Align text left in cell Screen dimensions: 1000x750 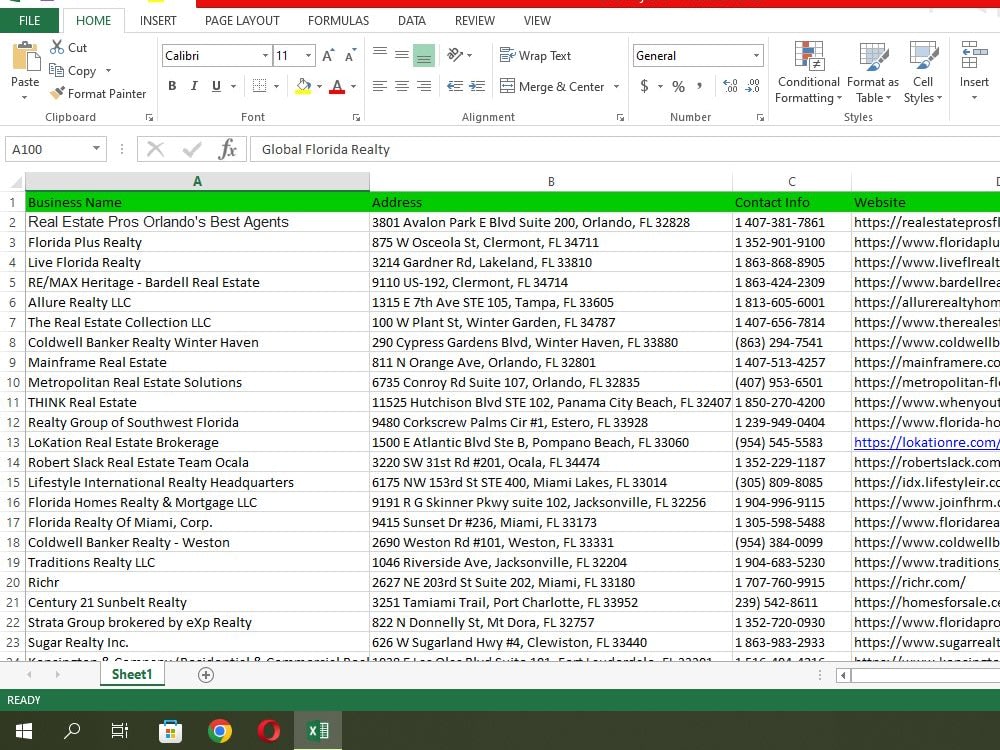pyautogui.click(x=379, y=86)
